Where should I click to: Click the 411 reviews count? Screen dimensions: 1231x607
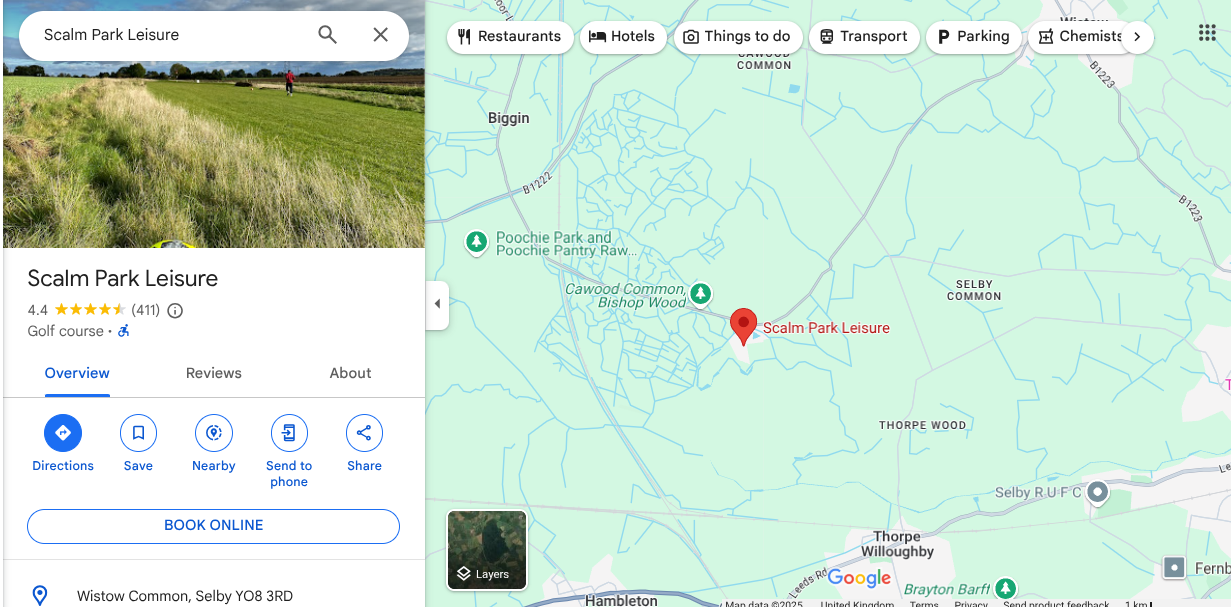tap(146, 310)
